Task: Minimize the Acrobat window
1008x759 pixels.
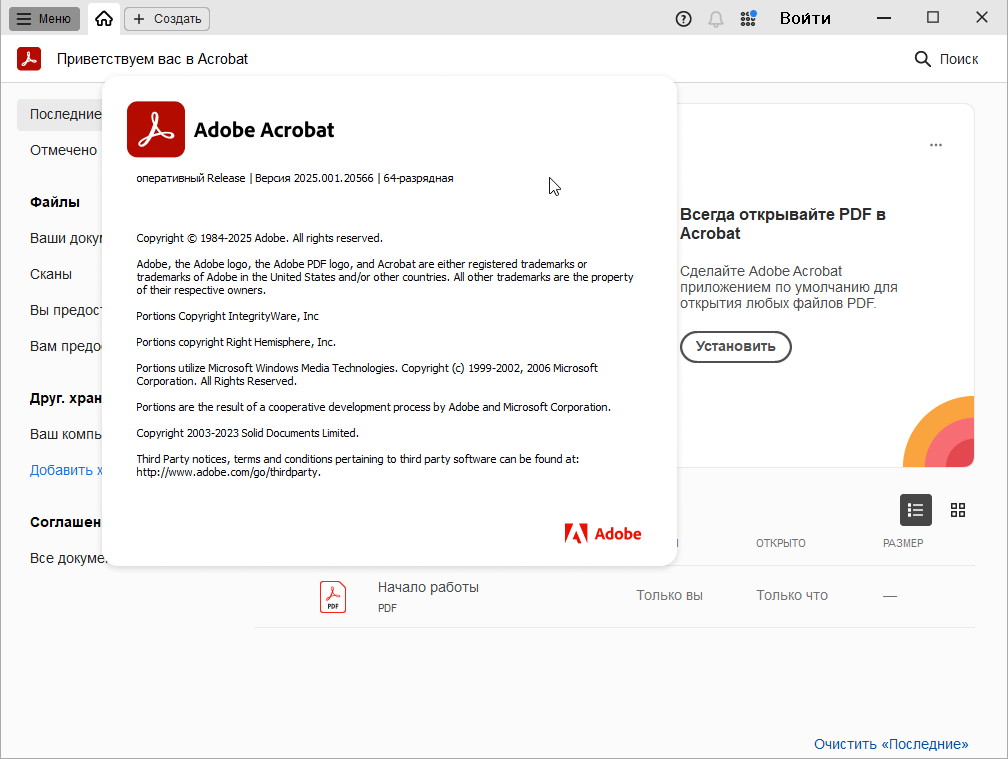Action: 884,18
